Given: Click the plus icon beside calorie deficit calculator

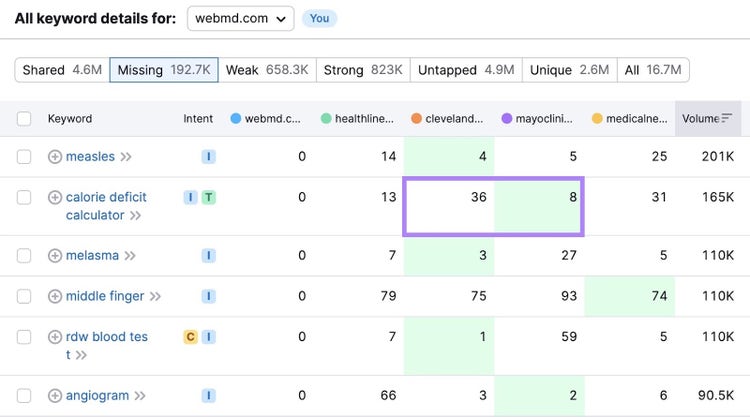Looking at the screenshot, I should 55,197.
